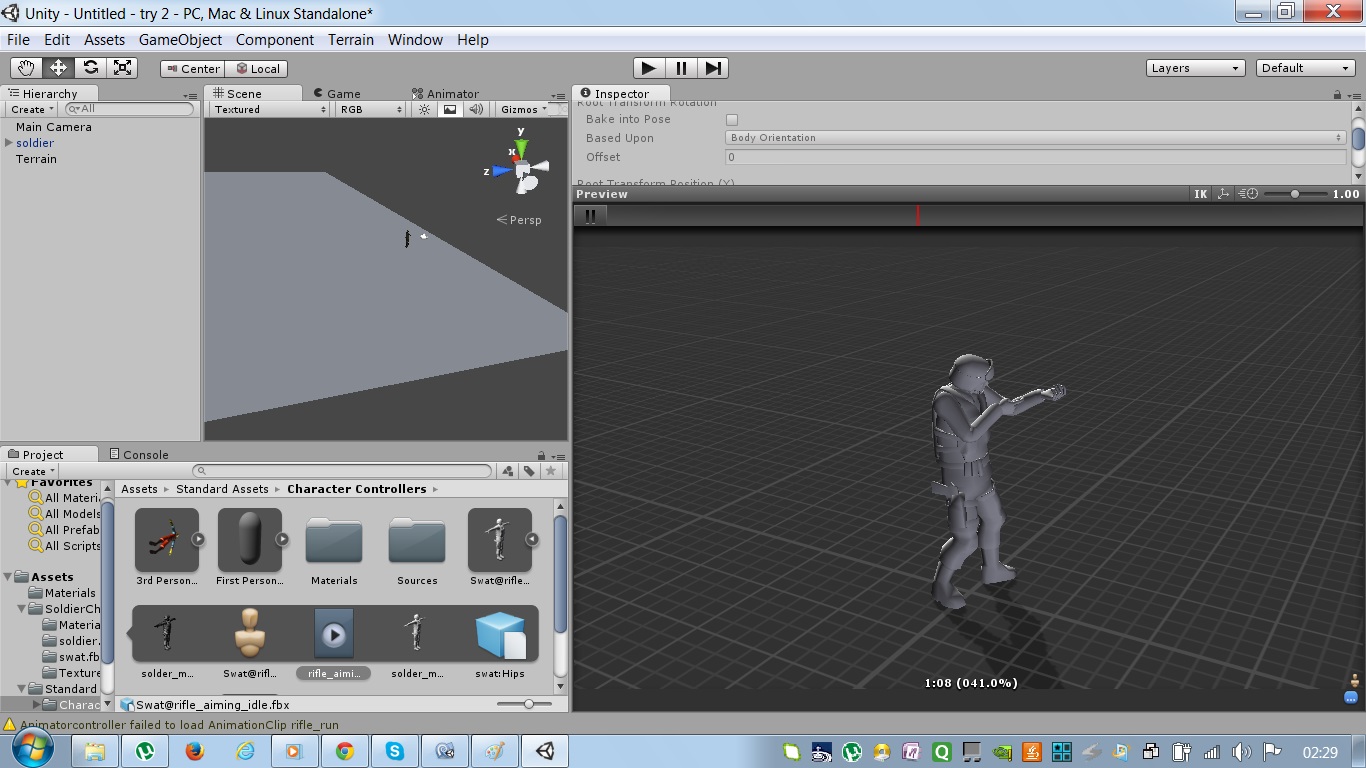1366x768 pixels.
Task: Toggle scene skybox/effects image icon
Action: (450, 109)
